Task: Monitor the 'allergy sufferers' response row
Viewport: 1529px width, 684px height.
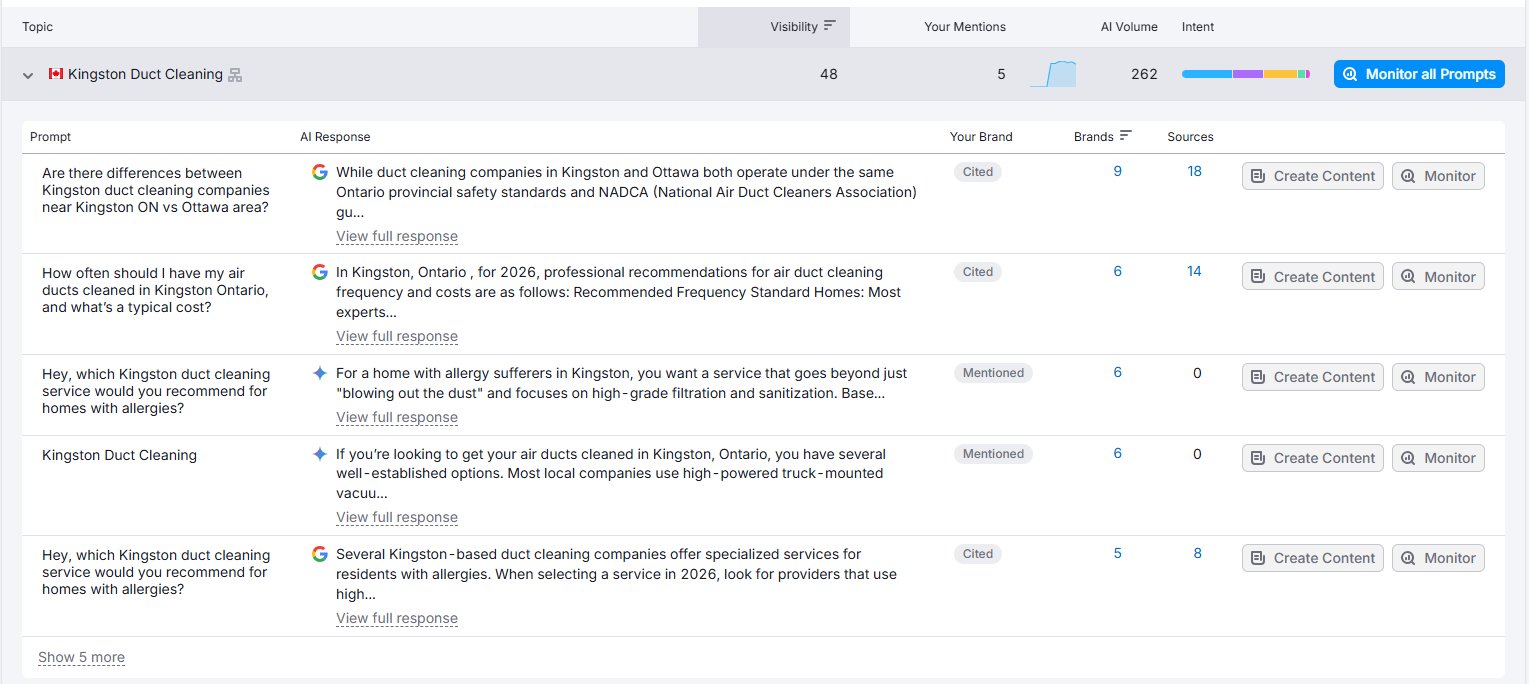Action: click(1438, 377)
